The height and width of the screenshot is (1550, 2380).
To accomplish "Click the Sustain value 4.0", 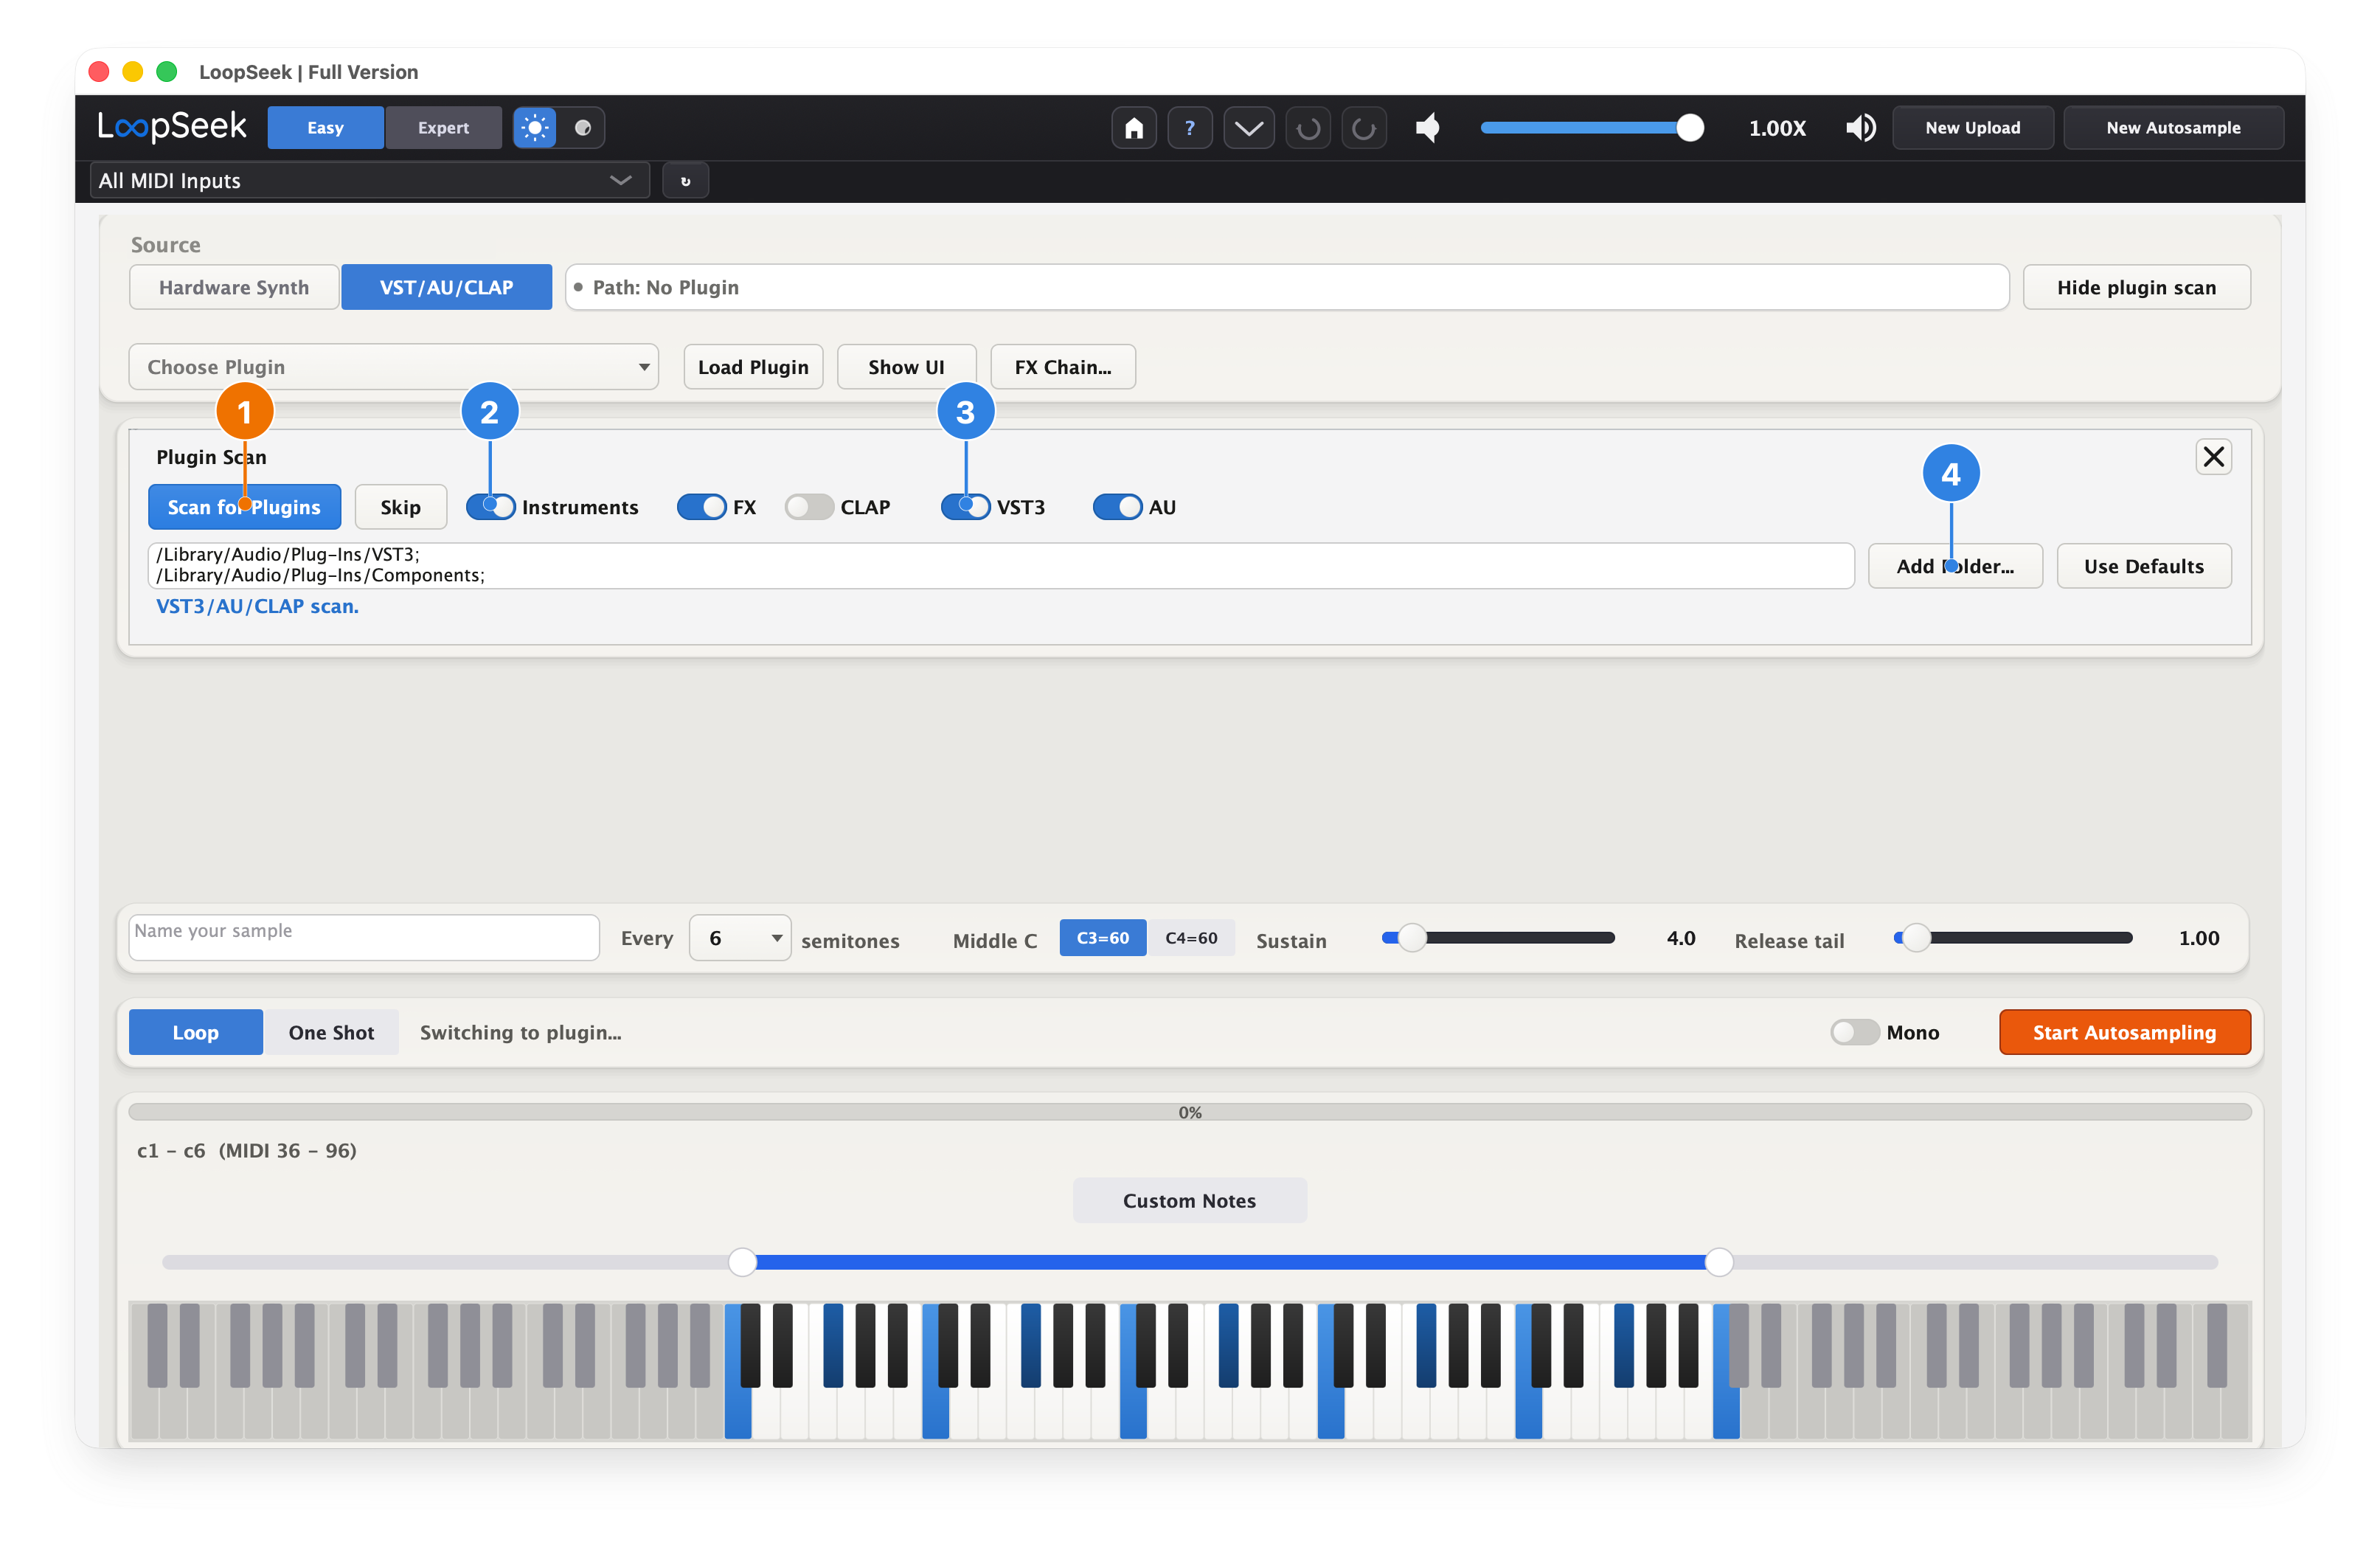I will pyautogui.click(x=1681, y=938).
